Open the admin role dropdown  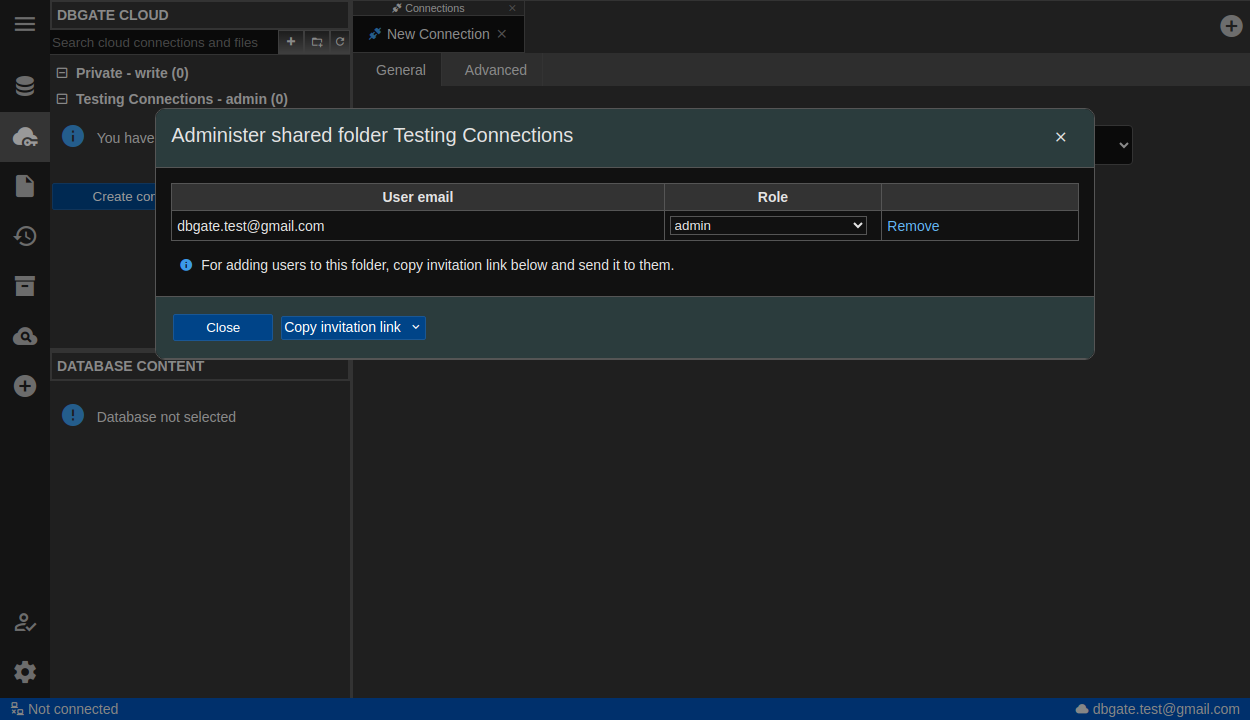click(x=767, y=226)
